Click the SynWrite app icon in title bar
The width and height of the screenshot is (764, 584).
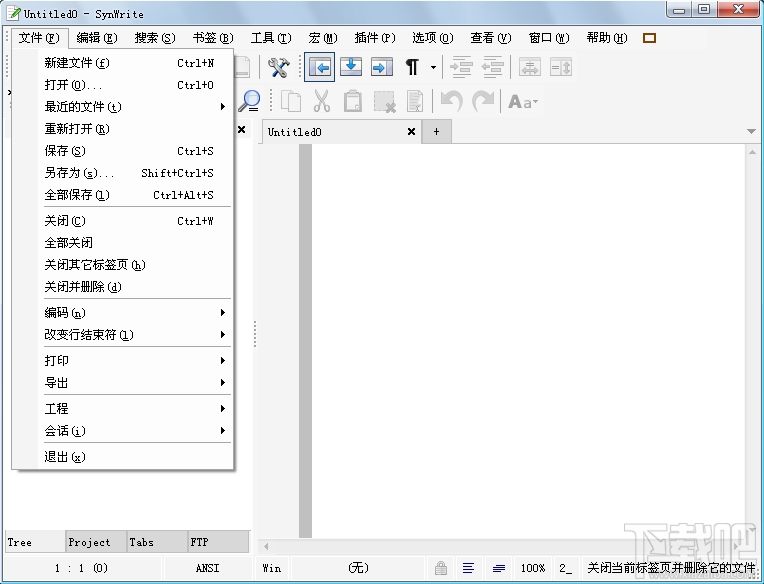[x=14, y=13]
